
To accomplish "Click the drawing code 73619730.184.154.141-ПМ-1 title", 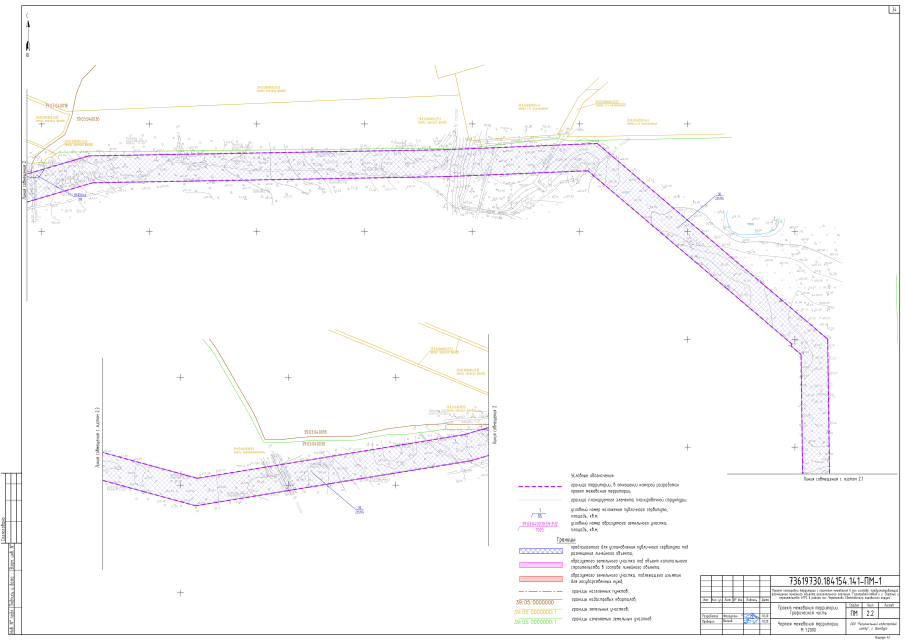I will coord(836,582).
